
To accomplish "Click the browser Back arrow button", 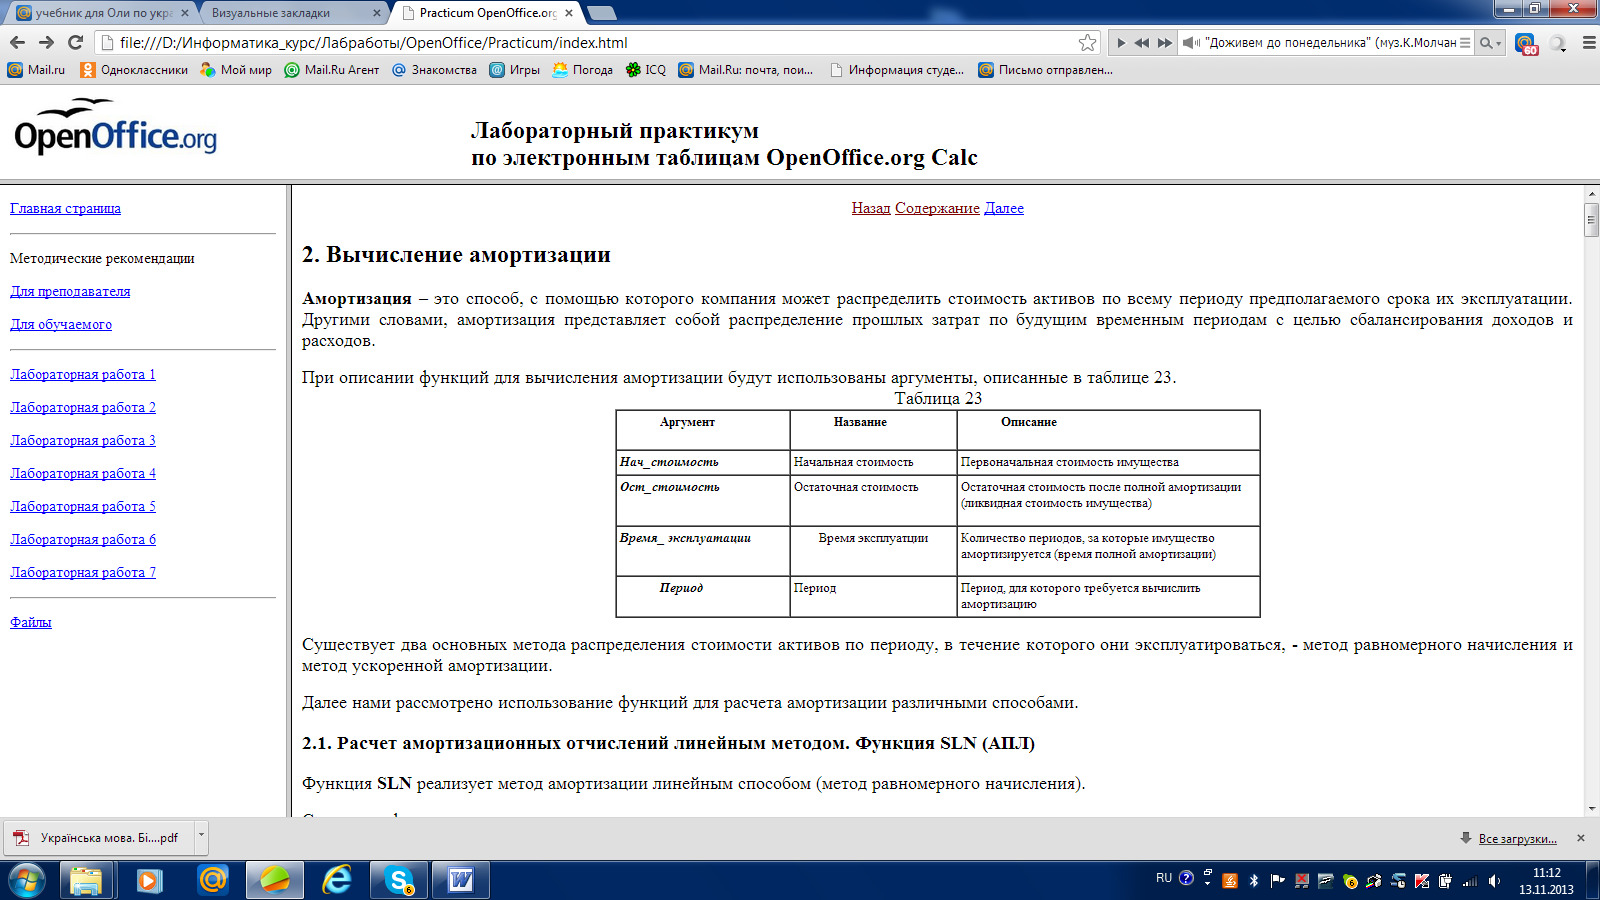I will point(17,42).
